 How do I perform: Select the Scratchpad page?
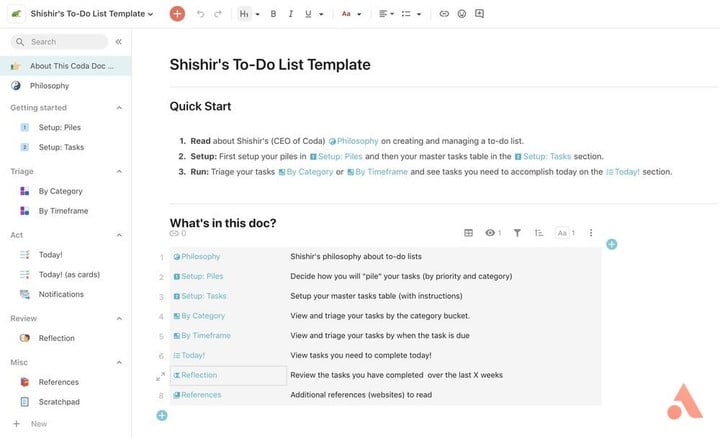coord(59,402)
